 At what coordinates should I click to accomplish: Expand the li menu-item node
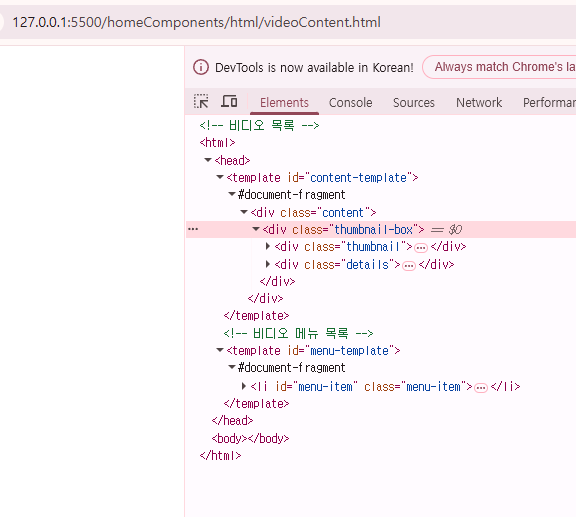(244, 386)
